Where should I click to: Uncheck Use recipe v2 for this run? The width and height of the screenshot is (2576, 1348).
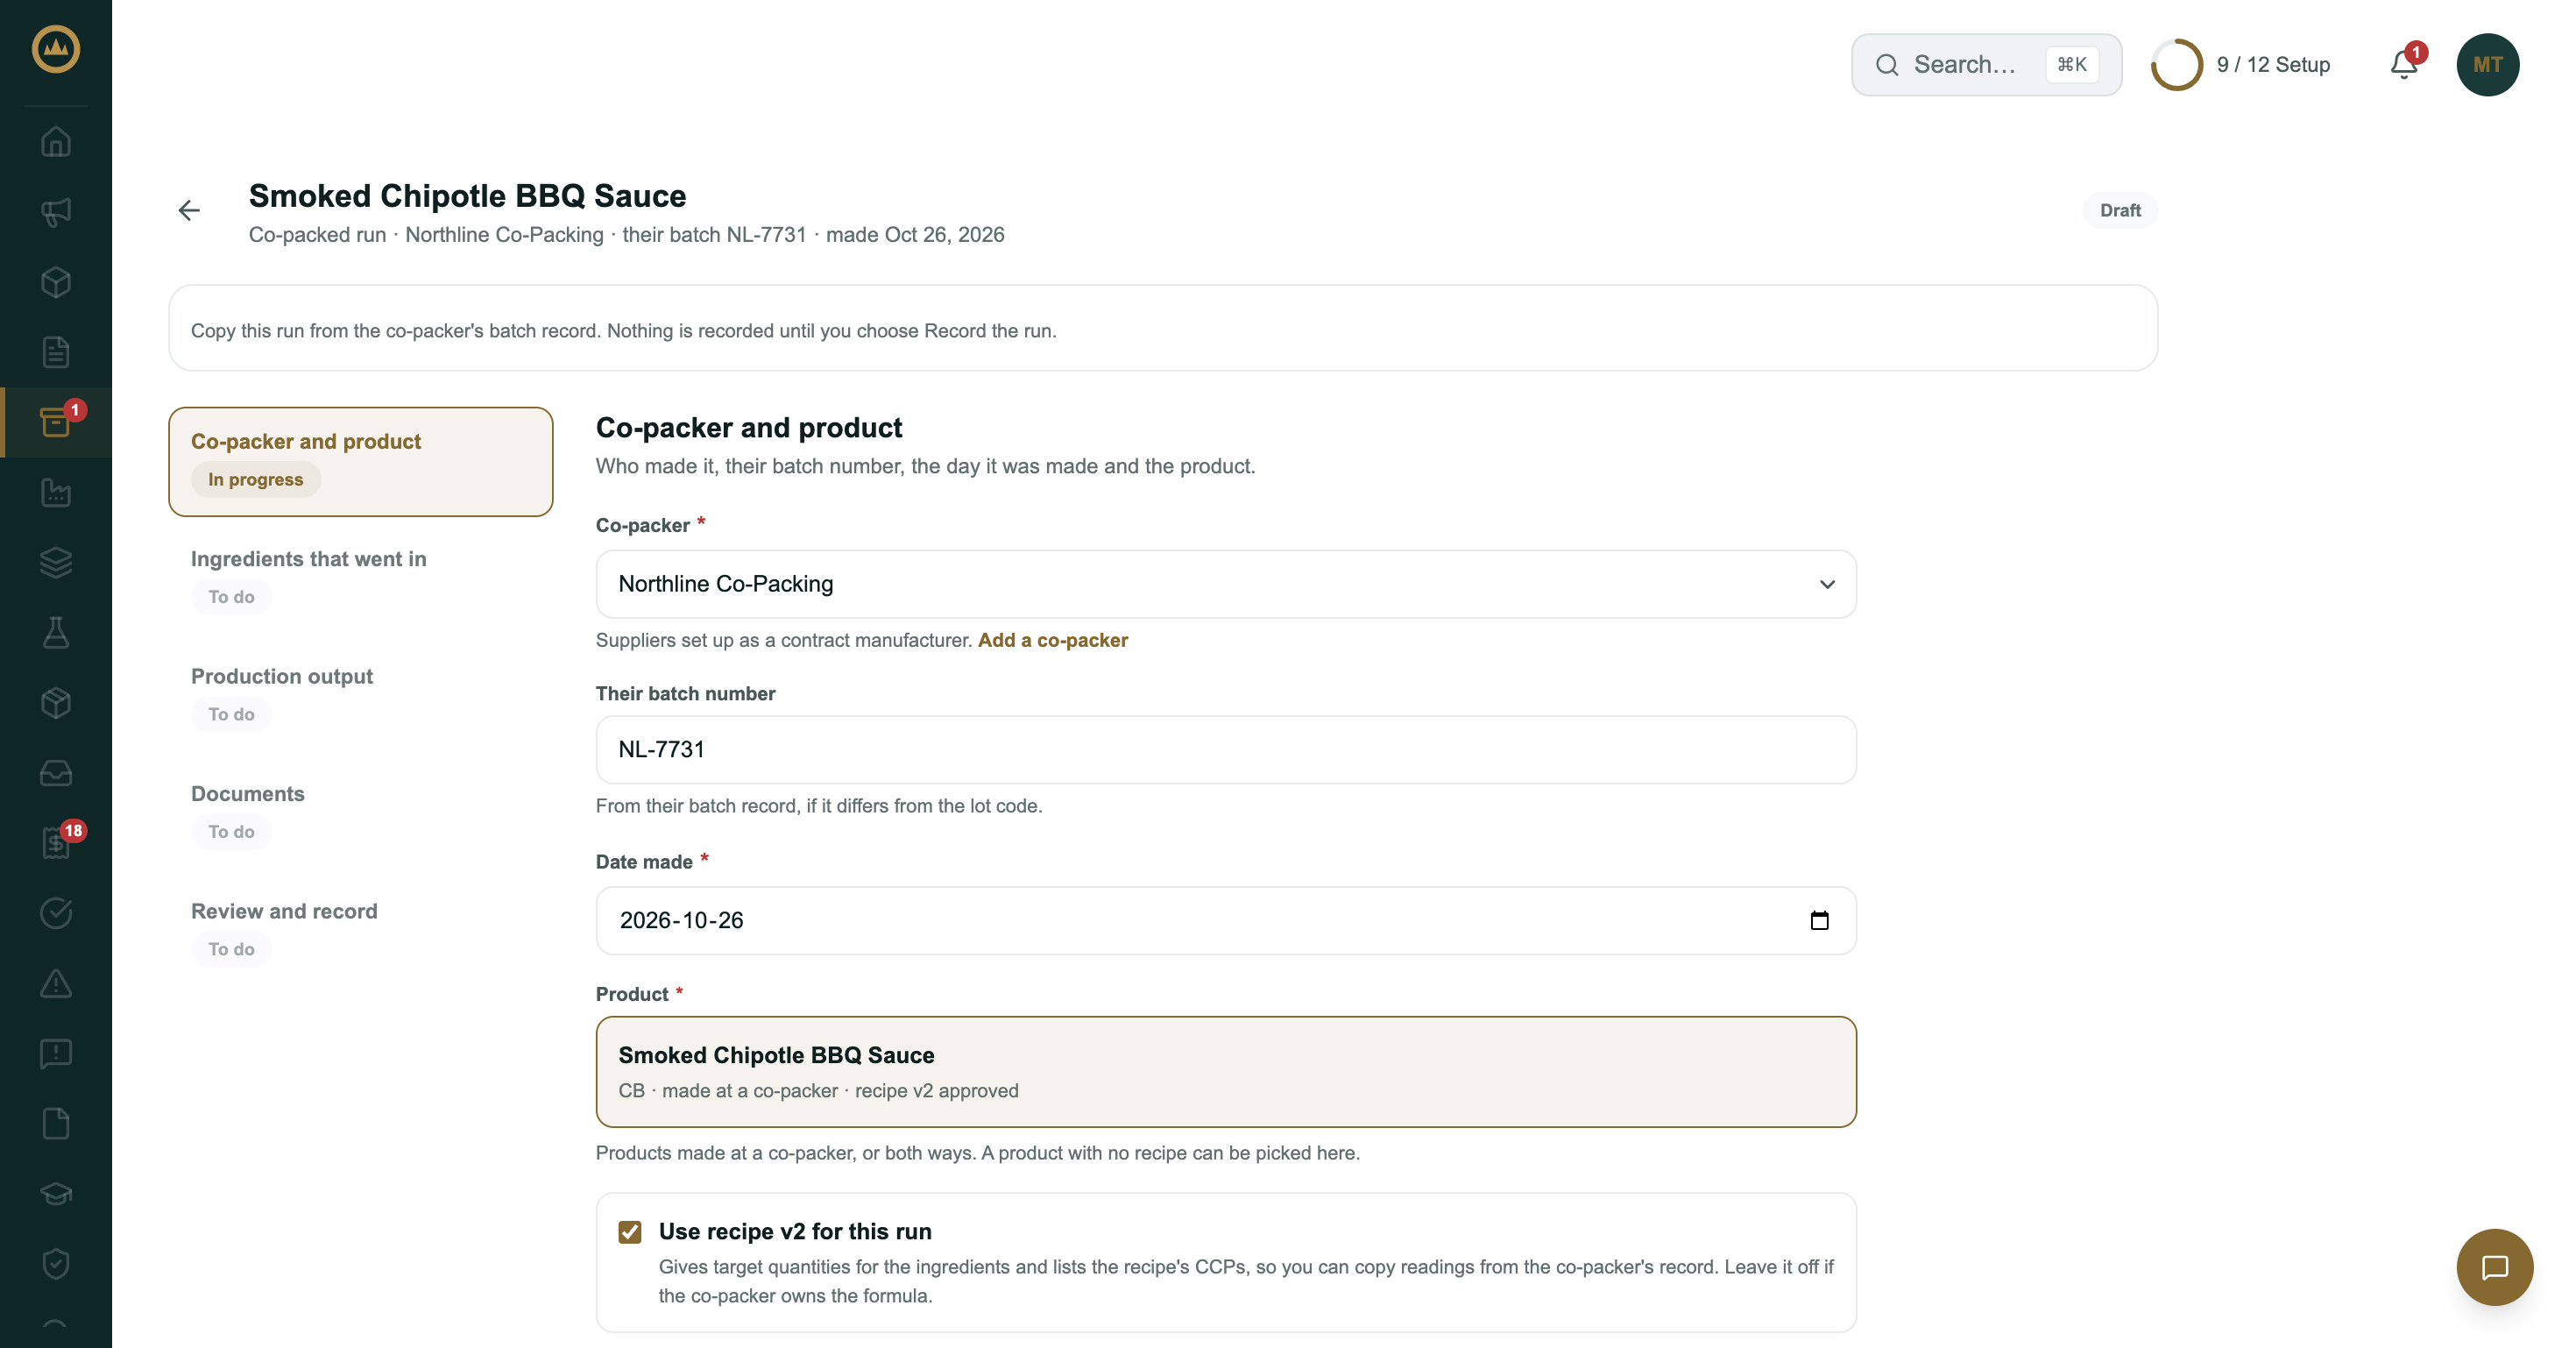pos(630,1232)
